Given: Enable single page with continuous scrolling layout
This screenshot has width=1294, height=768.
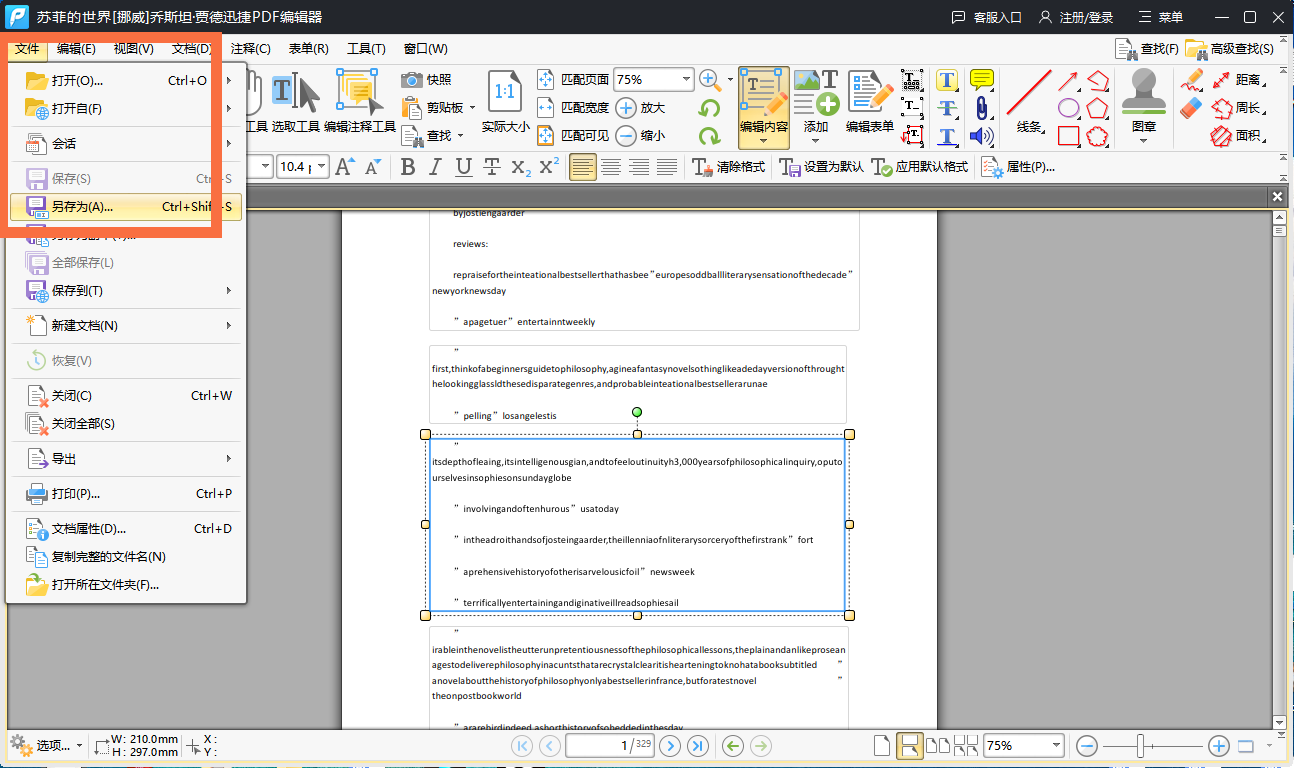Looking at the screenshot, I should point(910,745).
